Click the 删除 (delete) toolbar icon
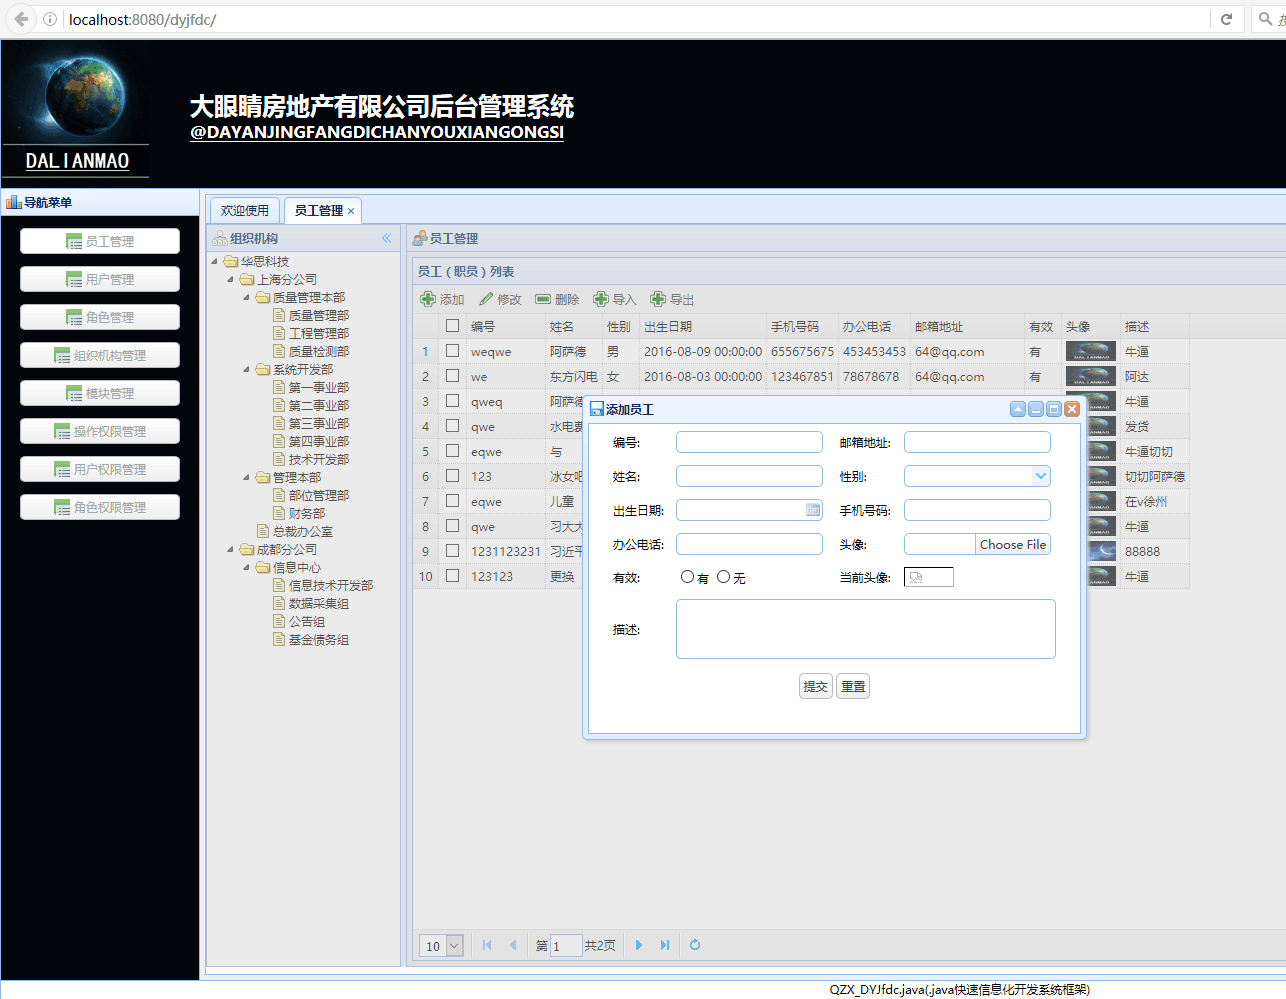Image resolution: width=1286 pixels, height=999 pixels. 543,299
